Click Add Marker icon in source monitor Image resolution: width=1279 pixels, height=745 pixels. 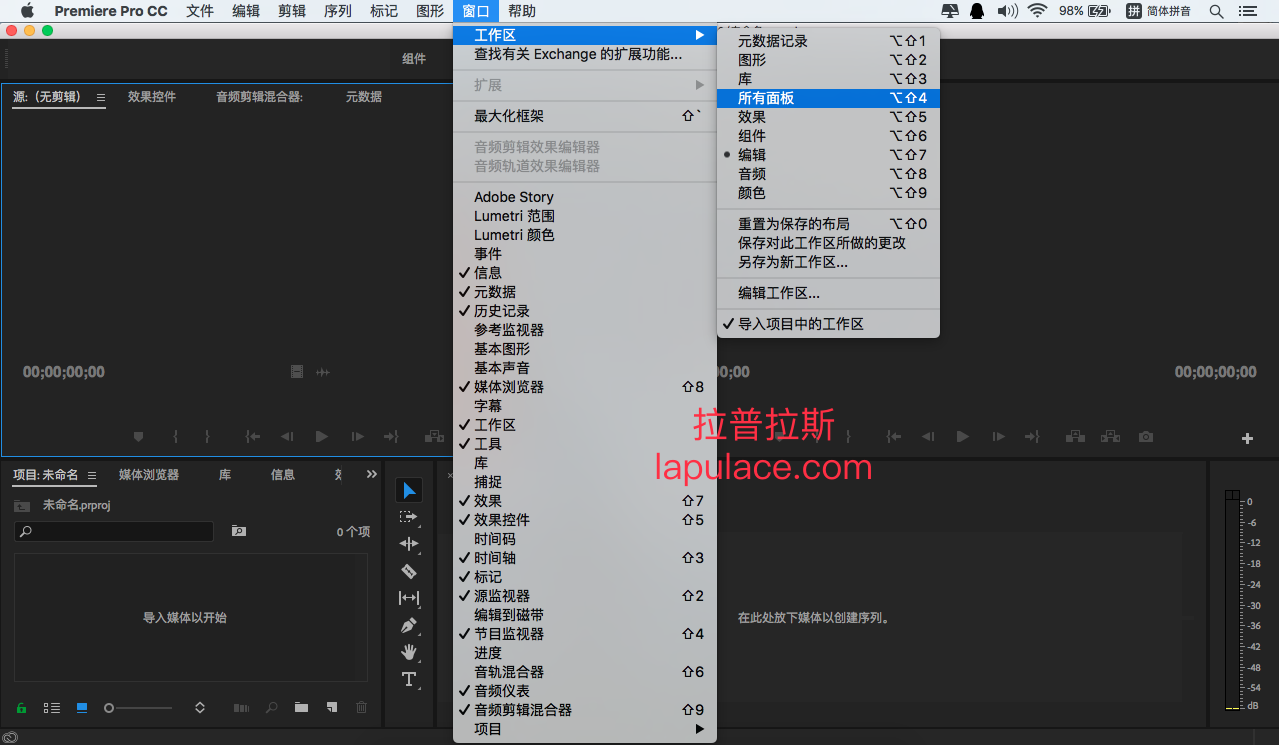(139, 437)
